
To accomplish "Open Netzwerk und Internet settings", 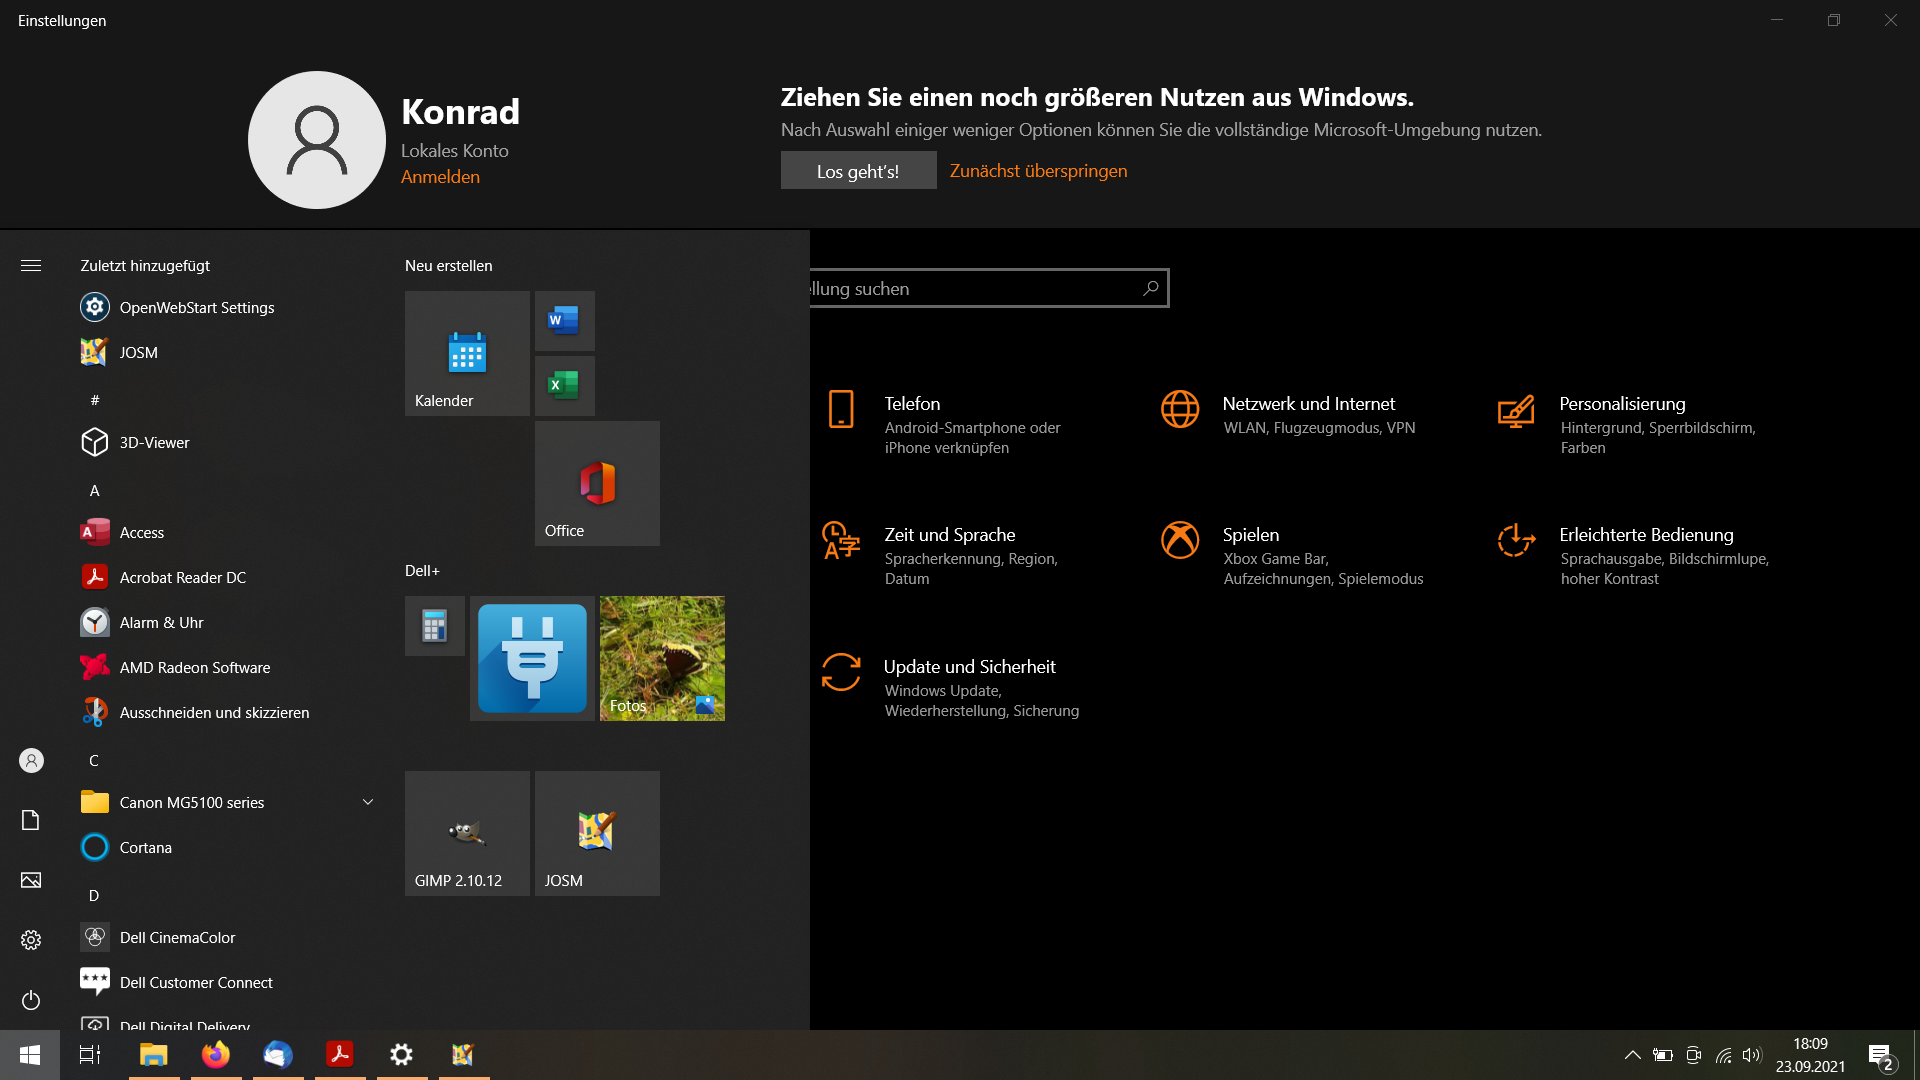I will click(1308, 404).
